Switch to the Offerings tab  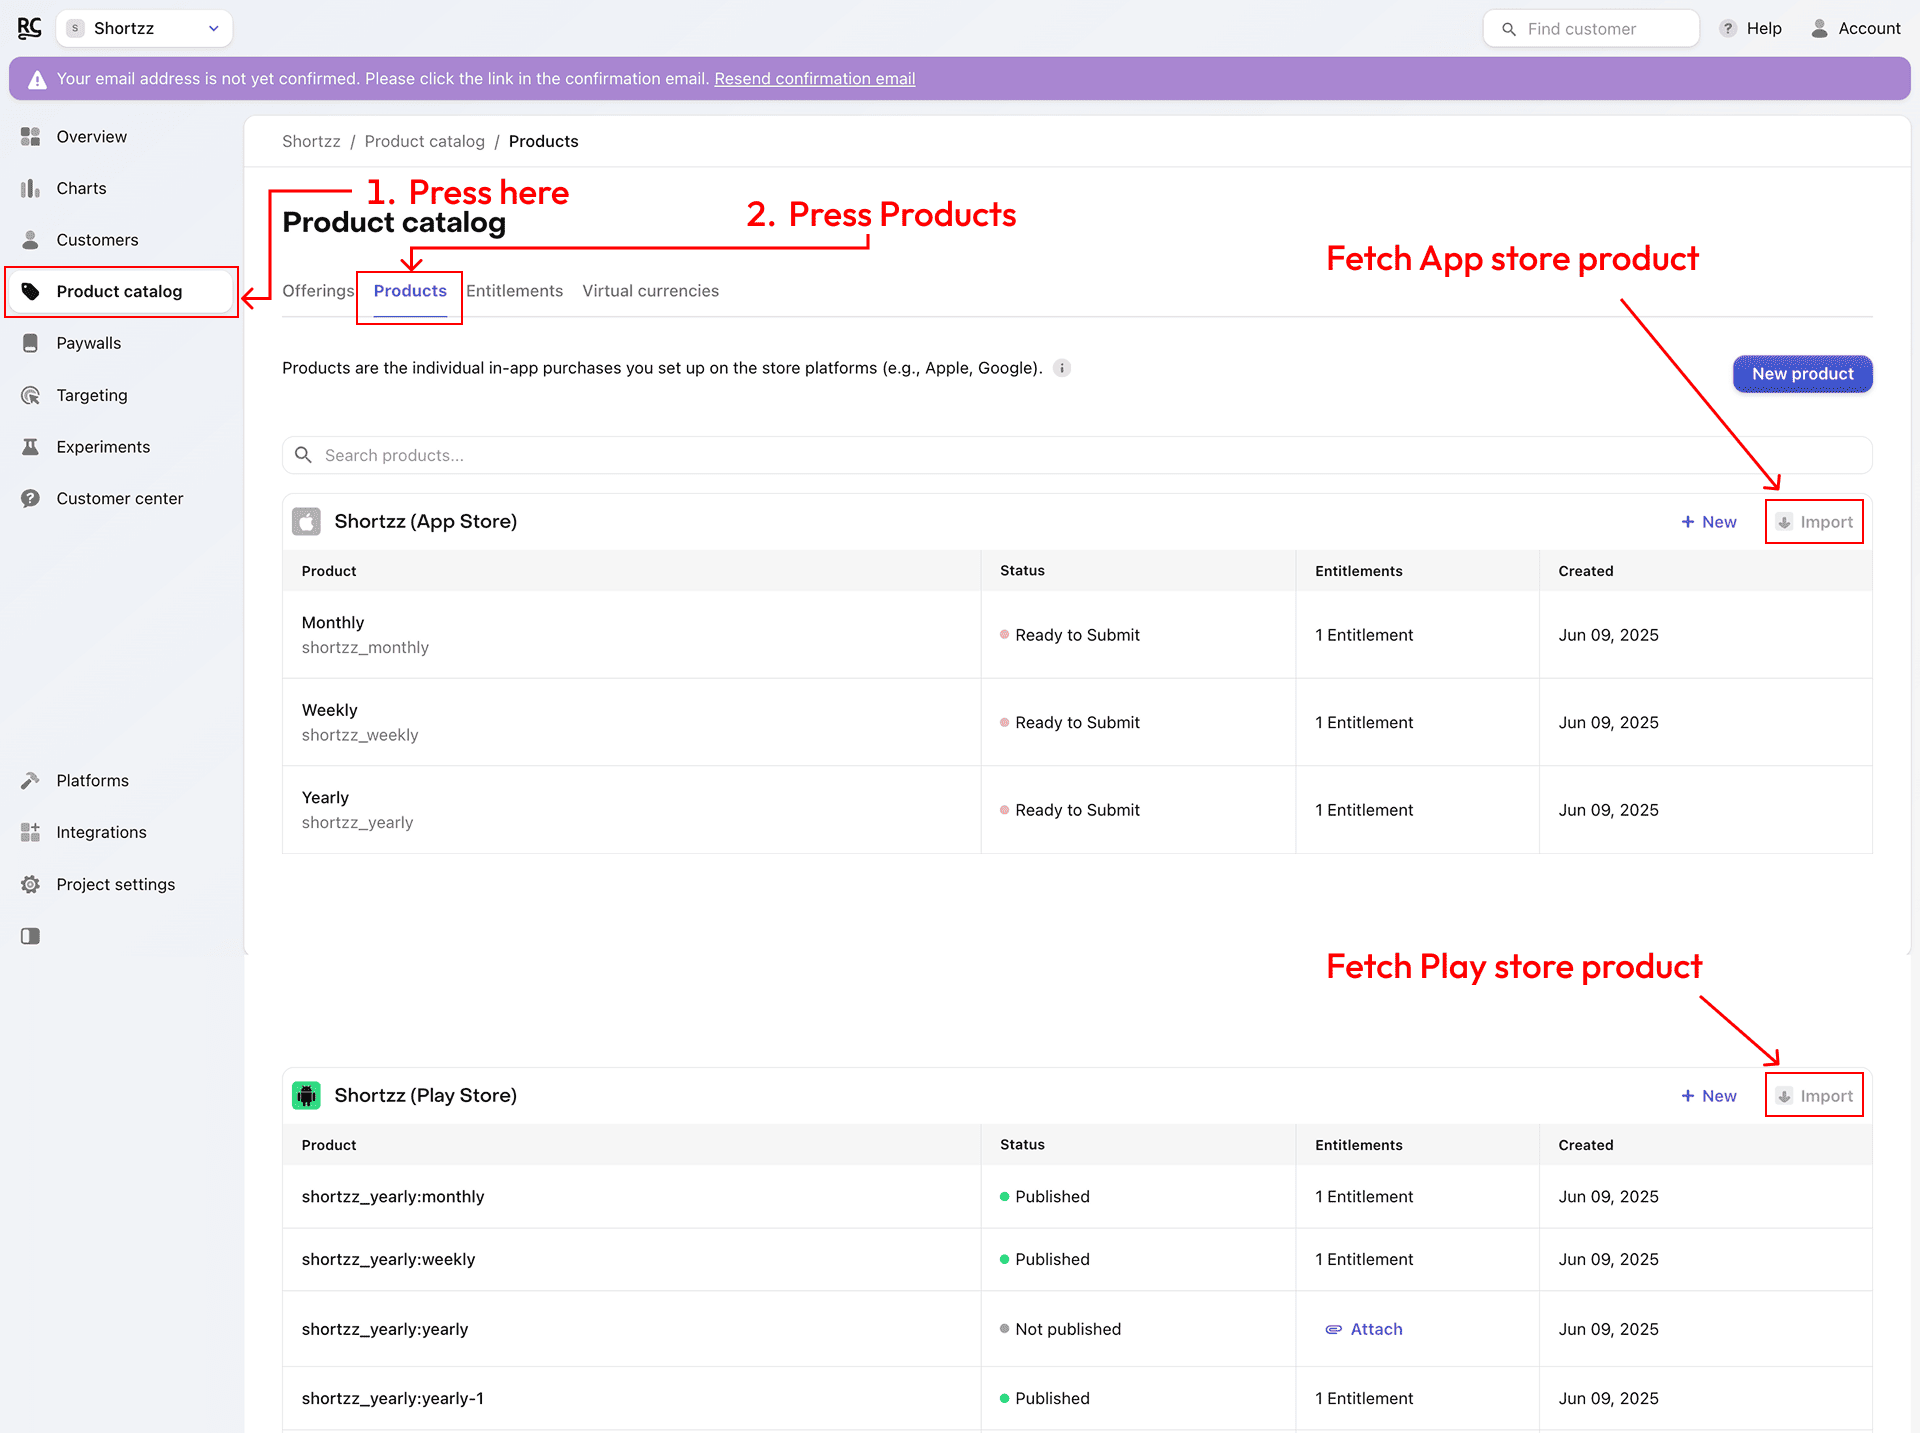tap(318, 291)
